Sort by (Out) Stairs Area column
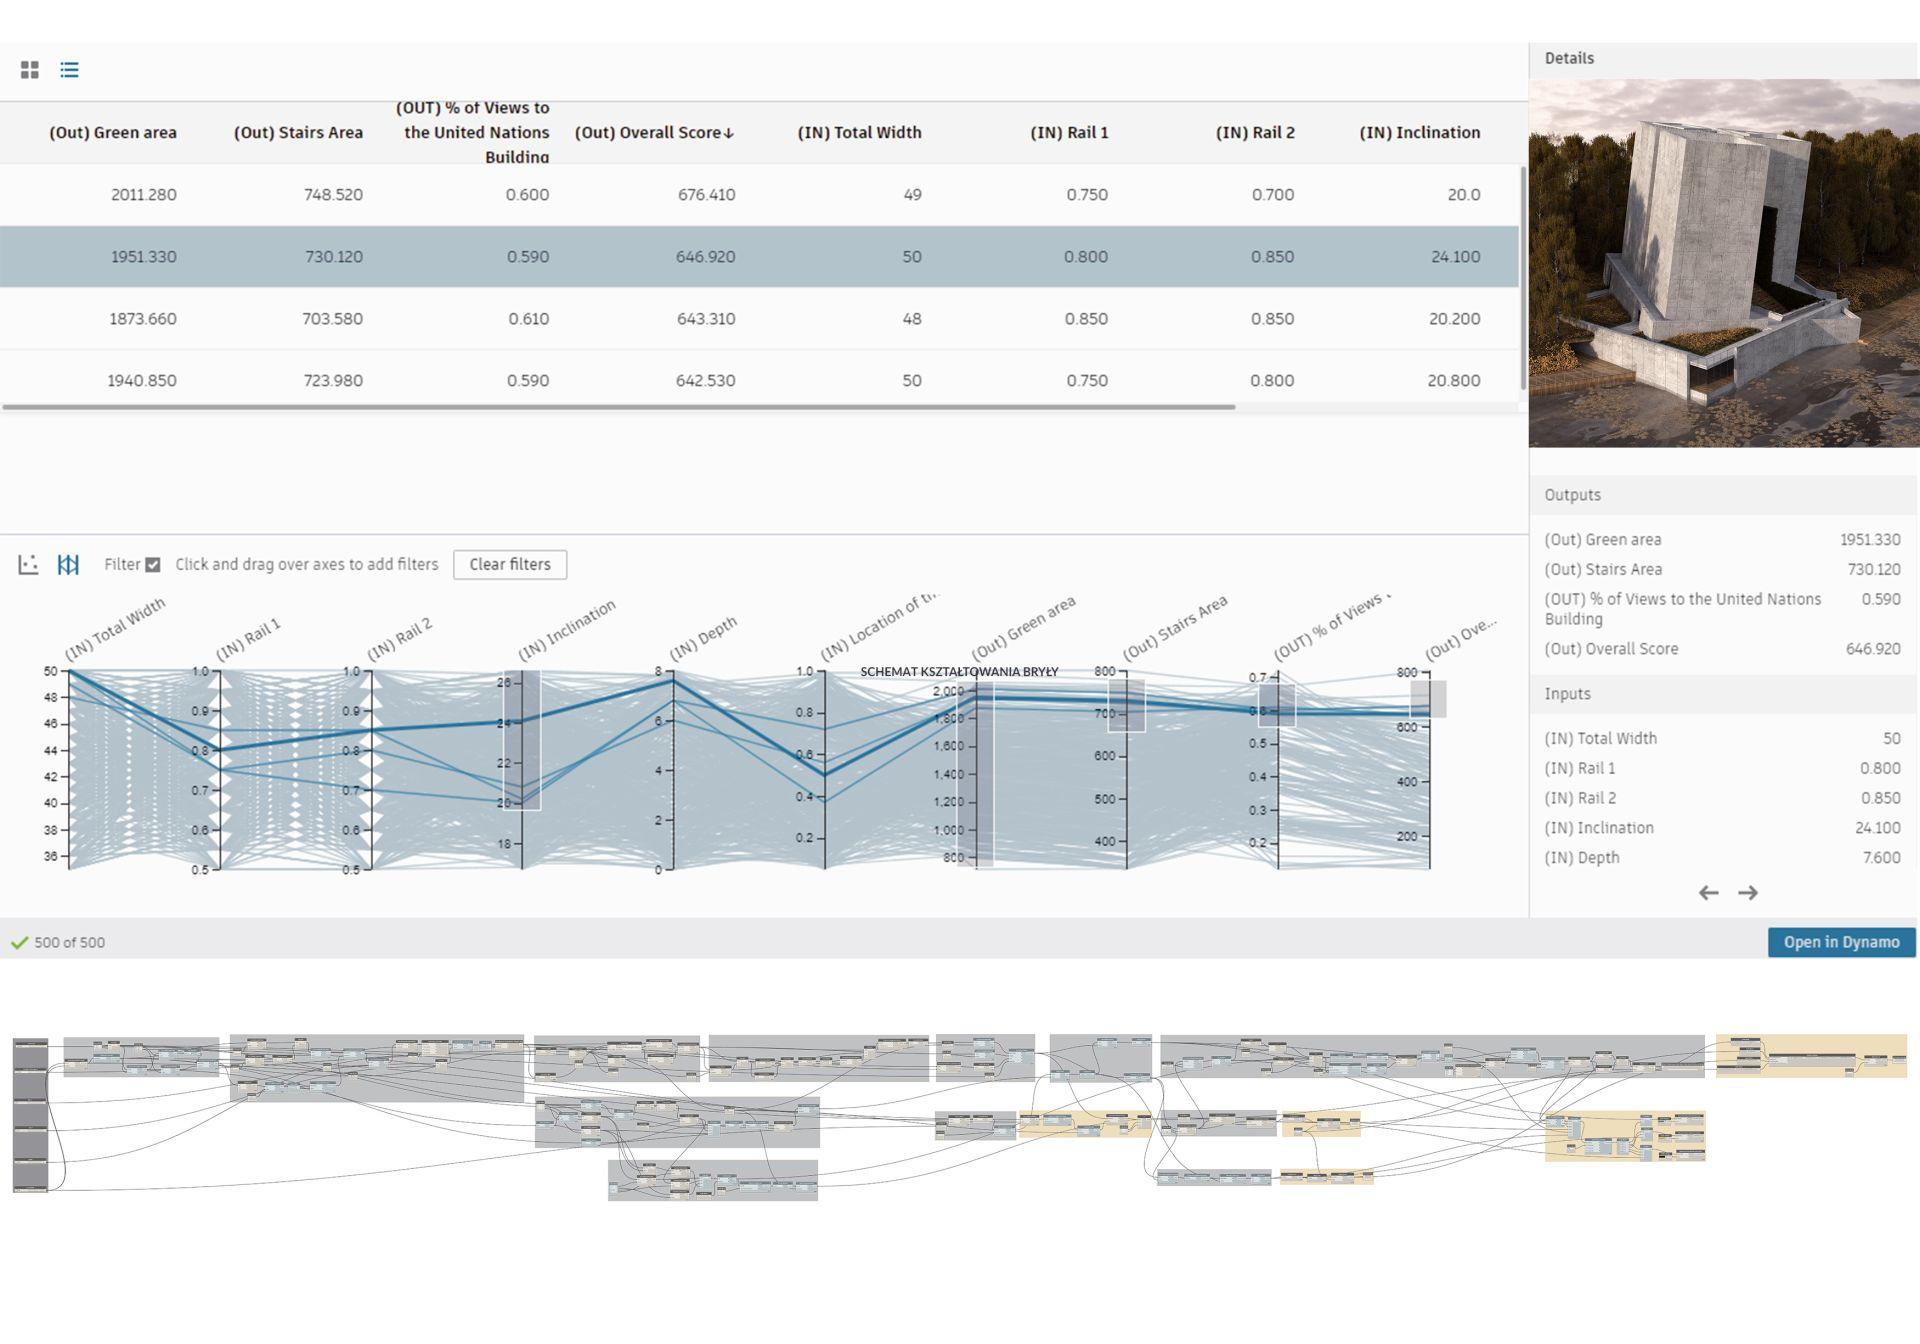The height and width of the screenshot is (1344, 1920). [298, 133]
